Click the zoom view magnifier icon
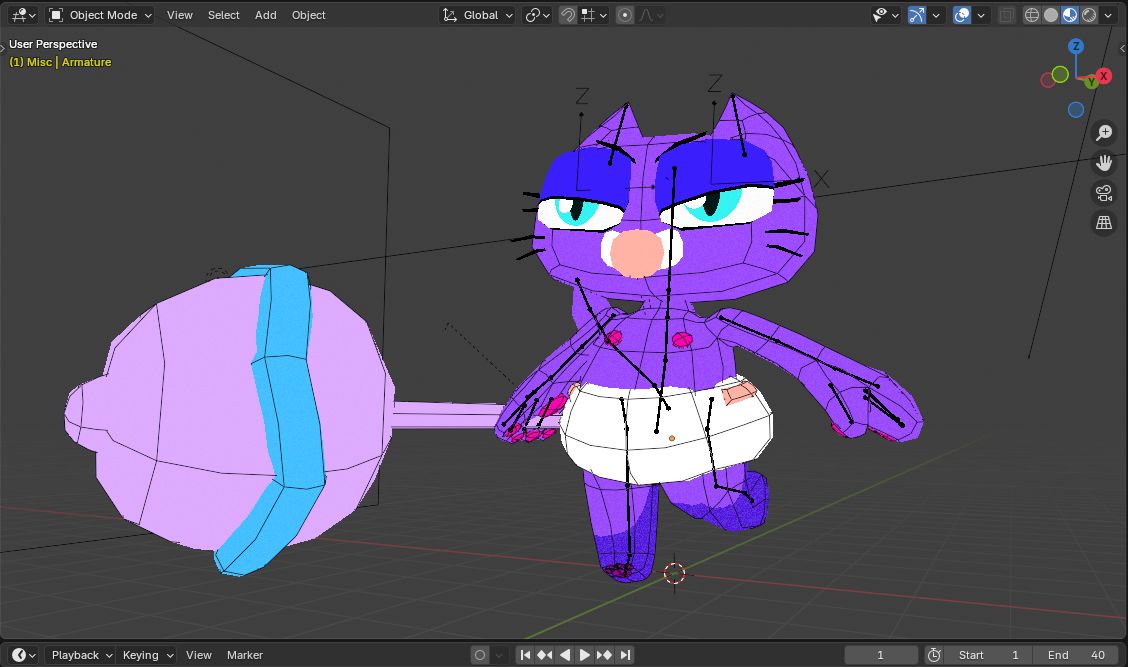1128x667 pixels. [1104, 132]
